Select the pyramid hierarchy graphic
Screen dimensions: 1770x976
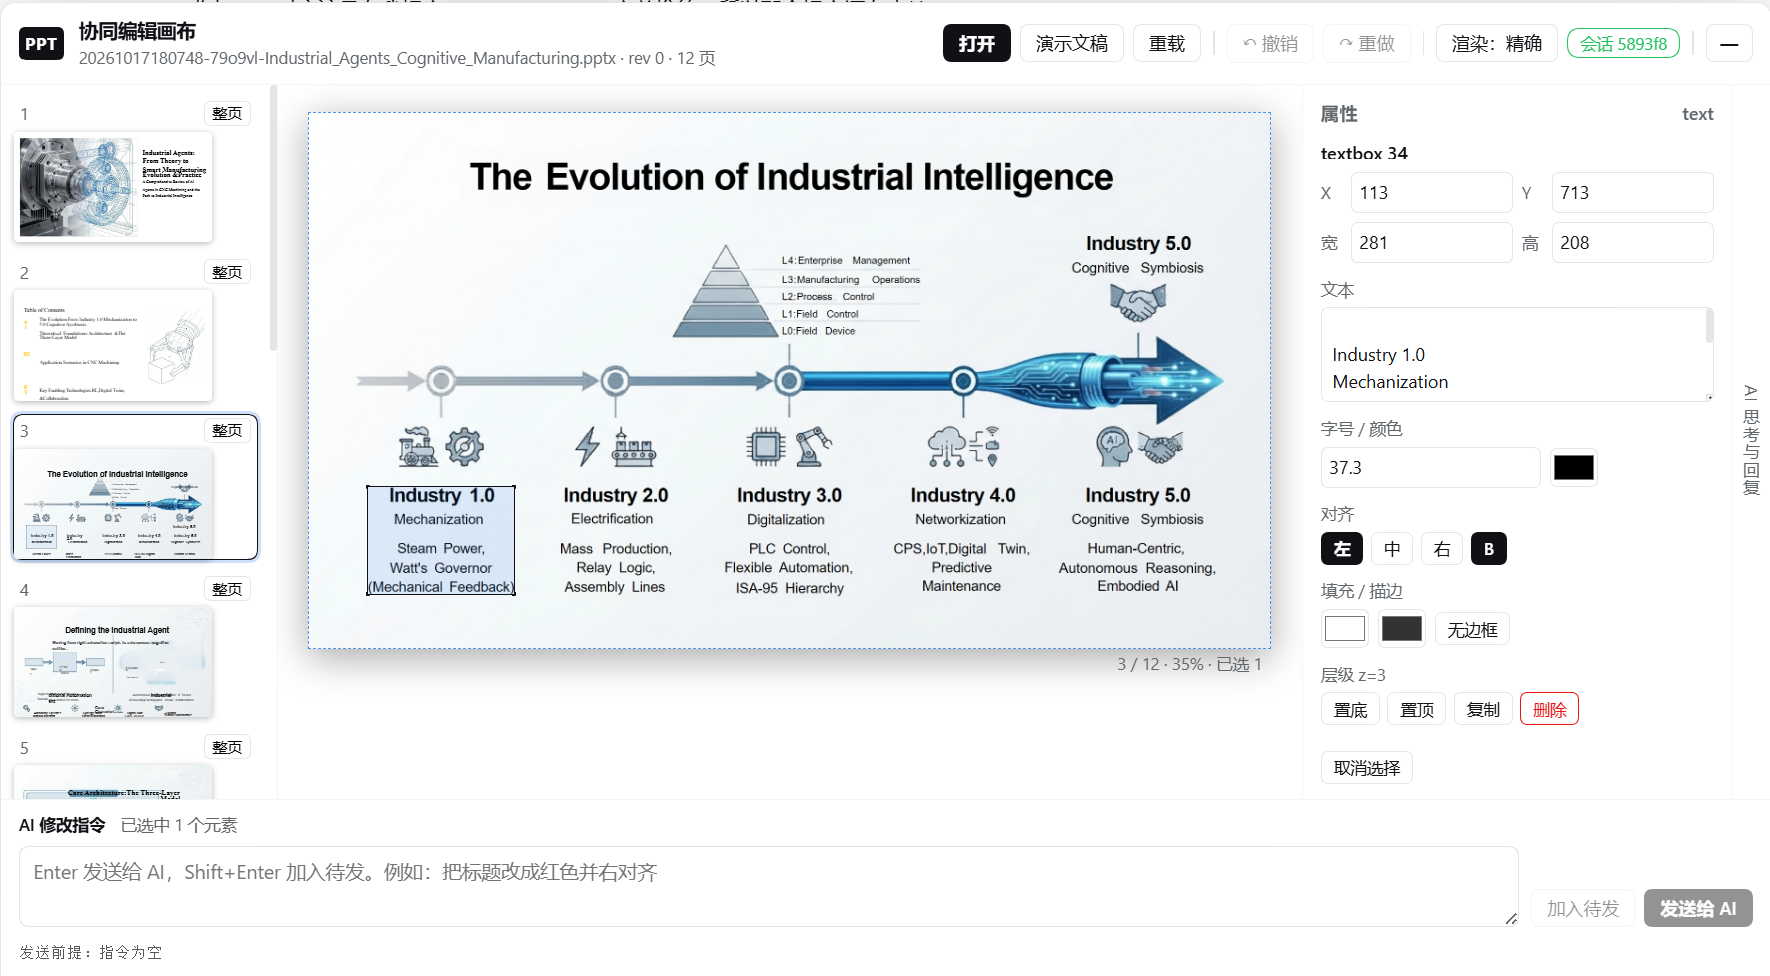tap(726, 291)
